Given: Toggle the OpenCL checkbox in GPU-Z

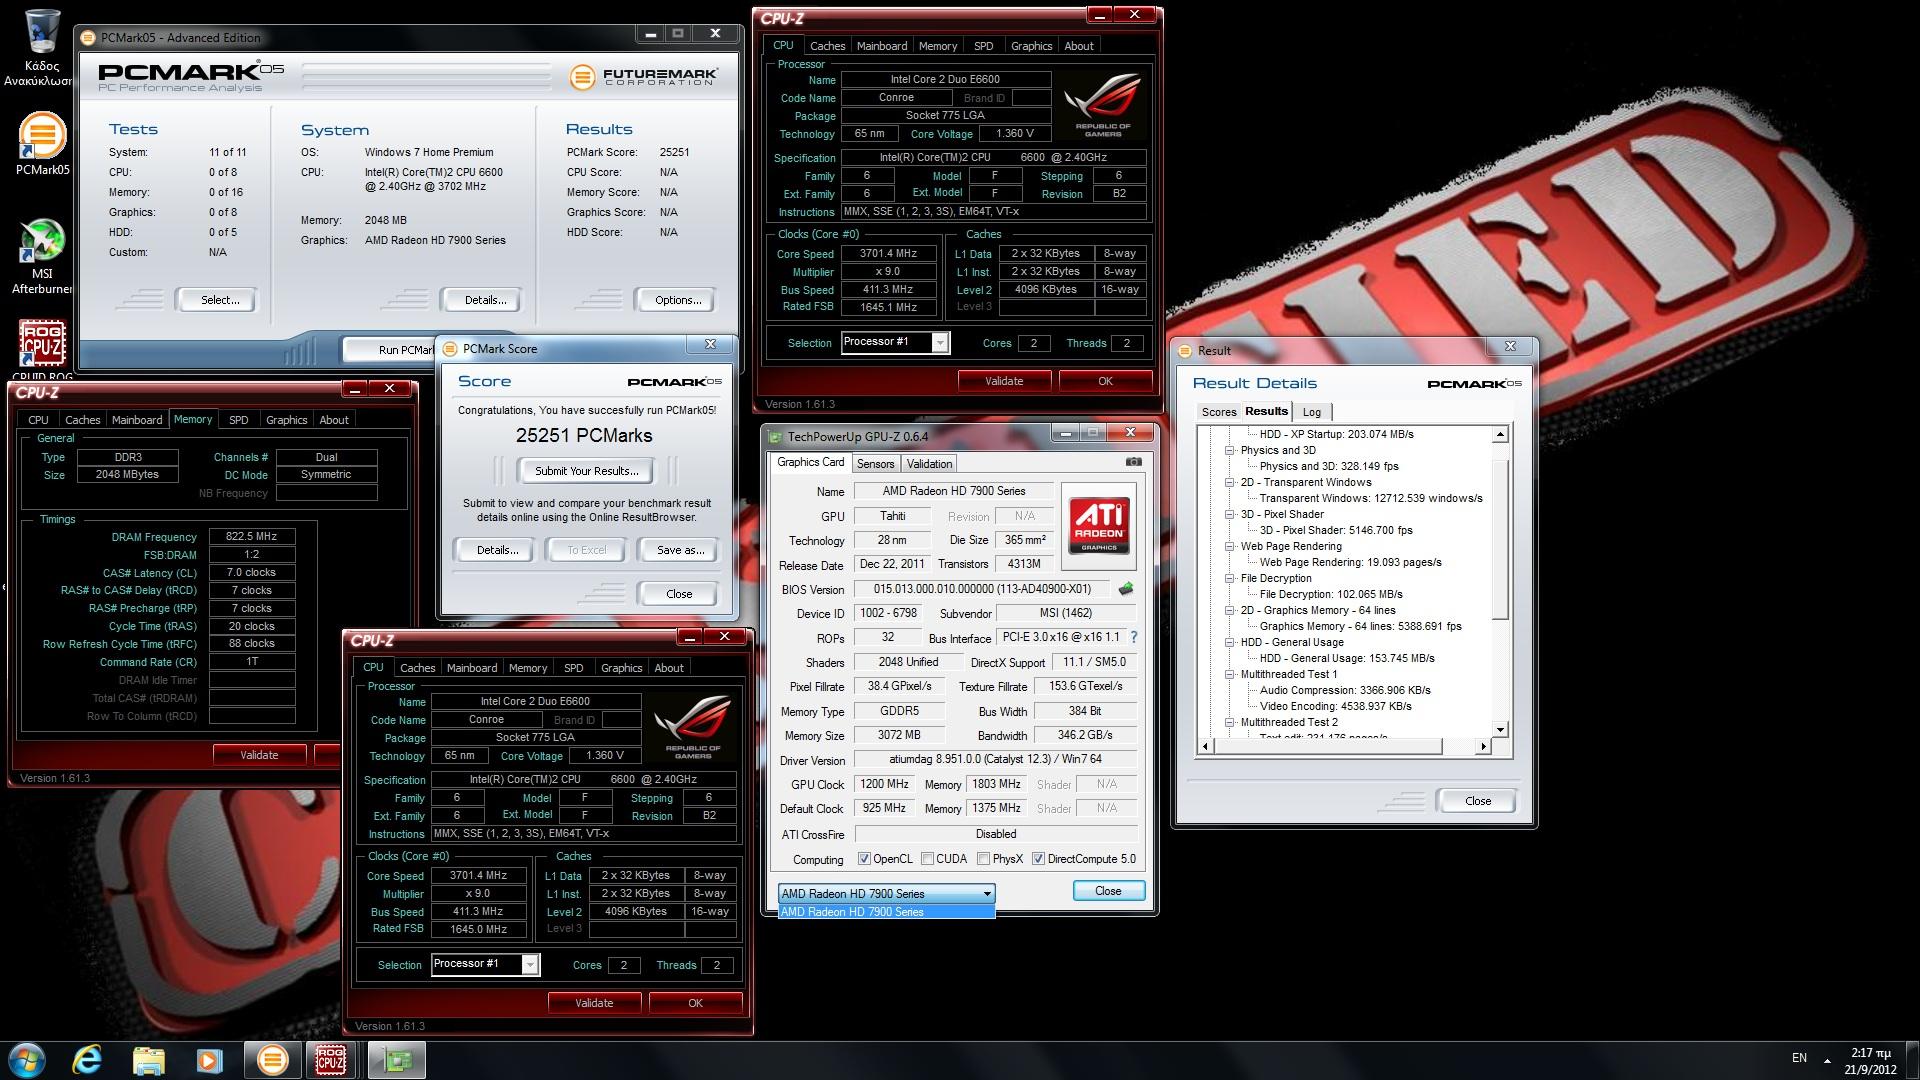Looking at the screenshot, I should tap(865, 859).
